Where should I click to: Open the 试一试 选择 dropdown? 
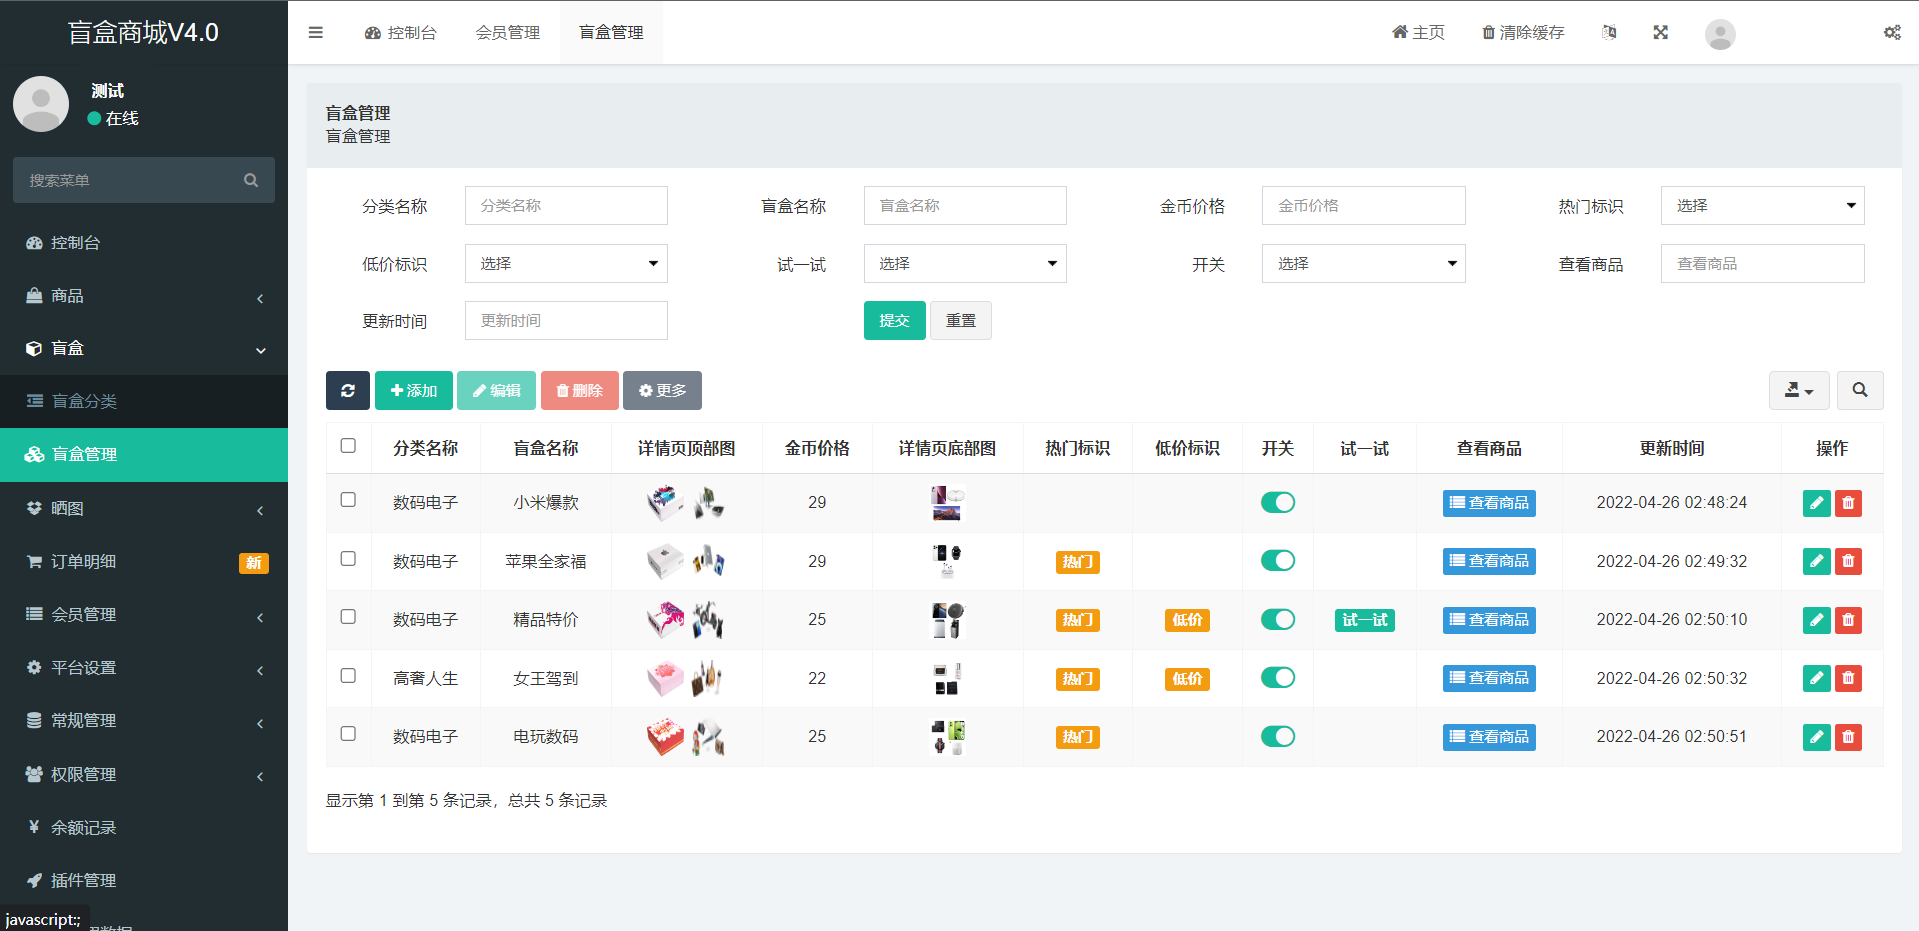(x=964, y=263)
